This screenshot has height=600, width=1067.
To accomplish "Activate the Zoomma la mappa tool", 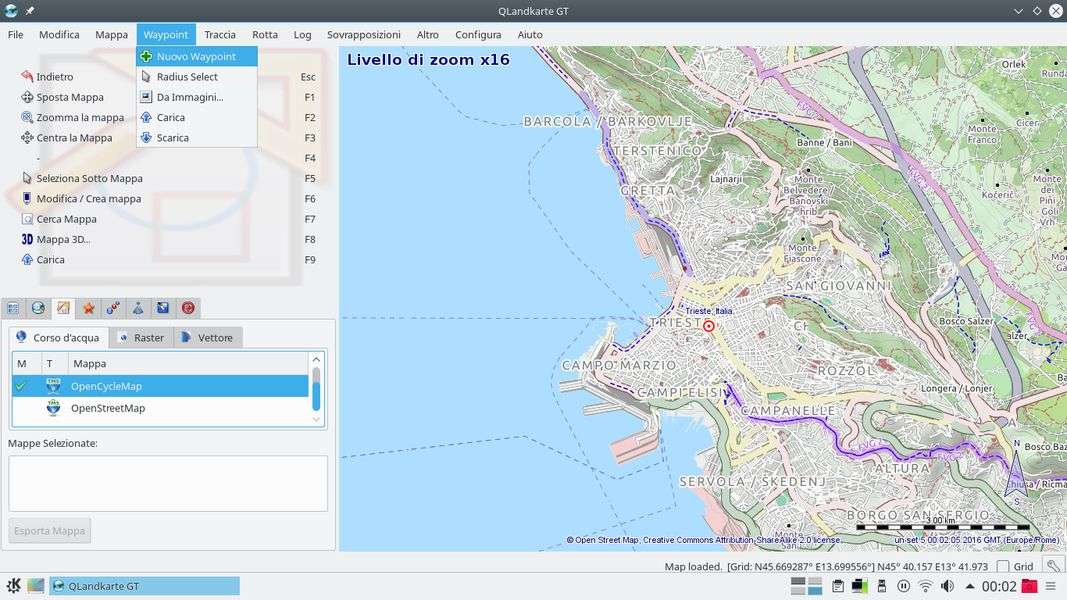I will (80, 118).
